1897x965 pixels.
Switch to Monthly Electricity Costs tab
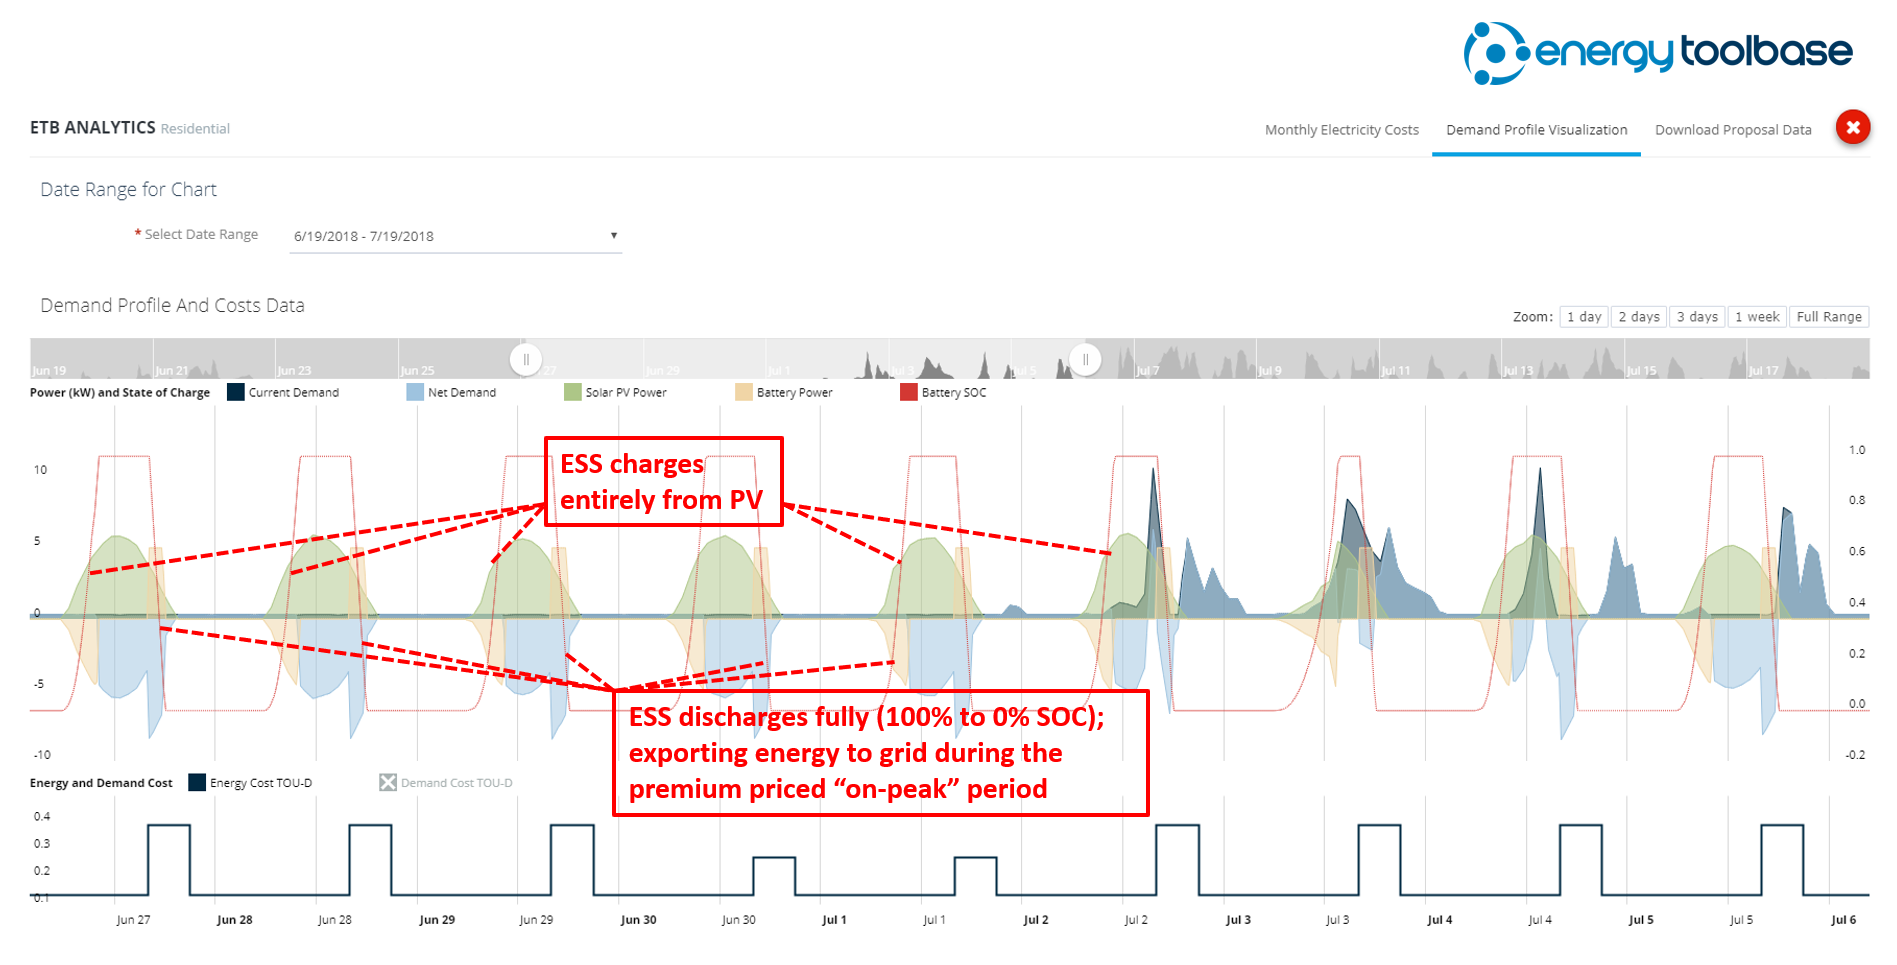tap(1341, 130)
